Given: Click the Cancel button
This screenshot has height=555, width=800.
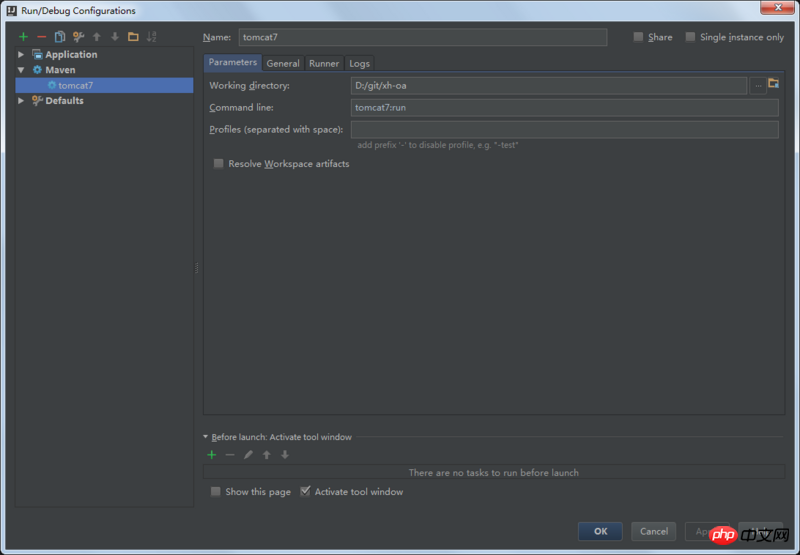Looking at the screenshot, I should [654, 531].
